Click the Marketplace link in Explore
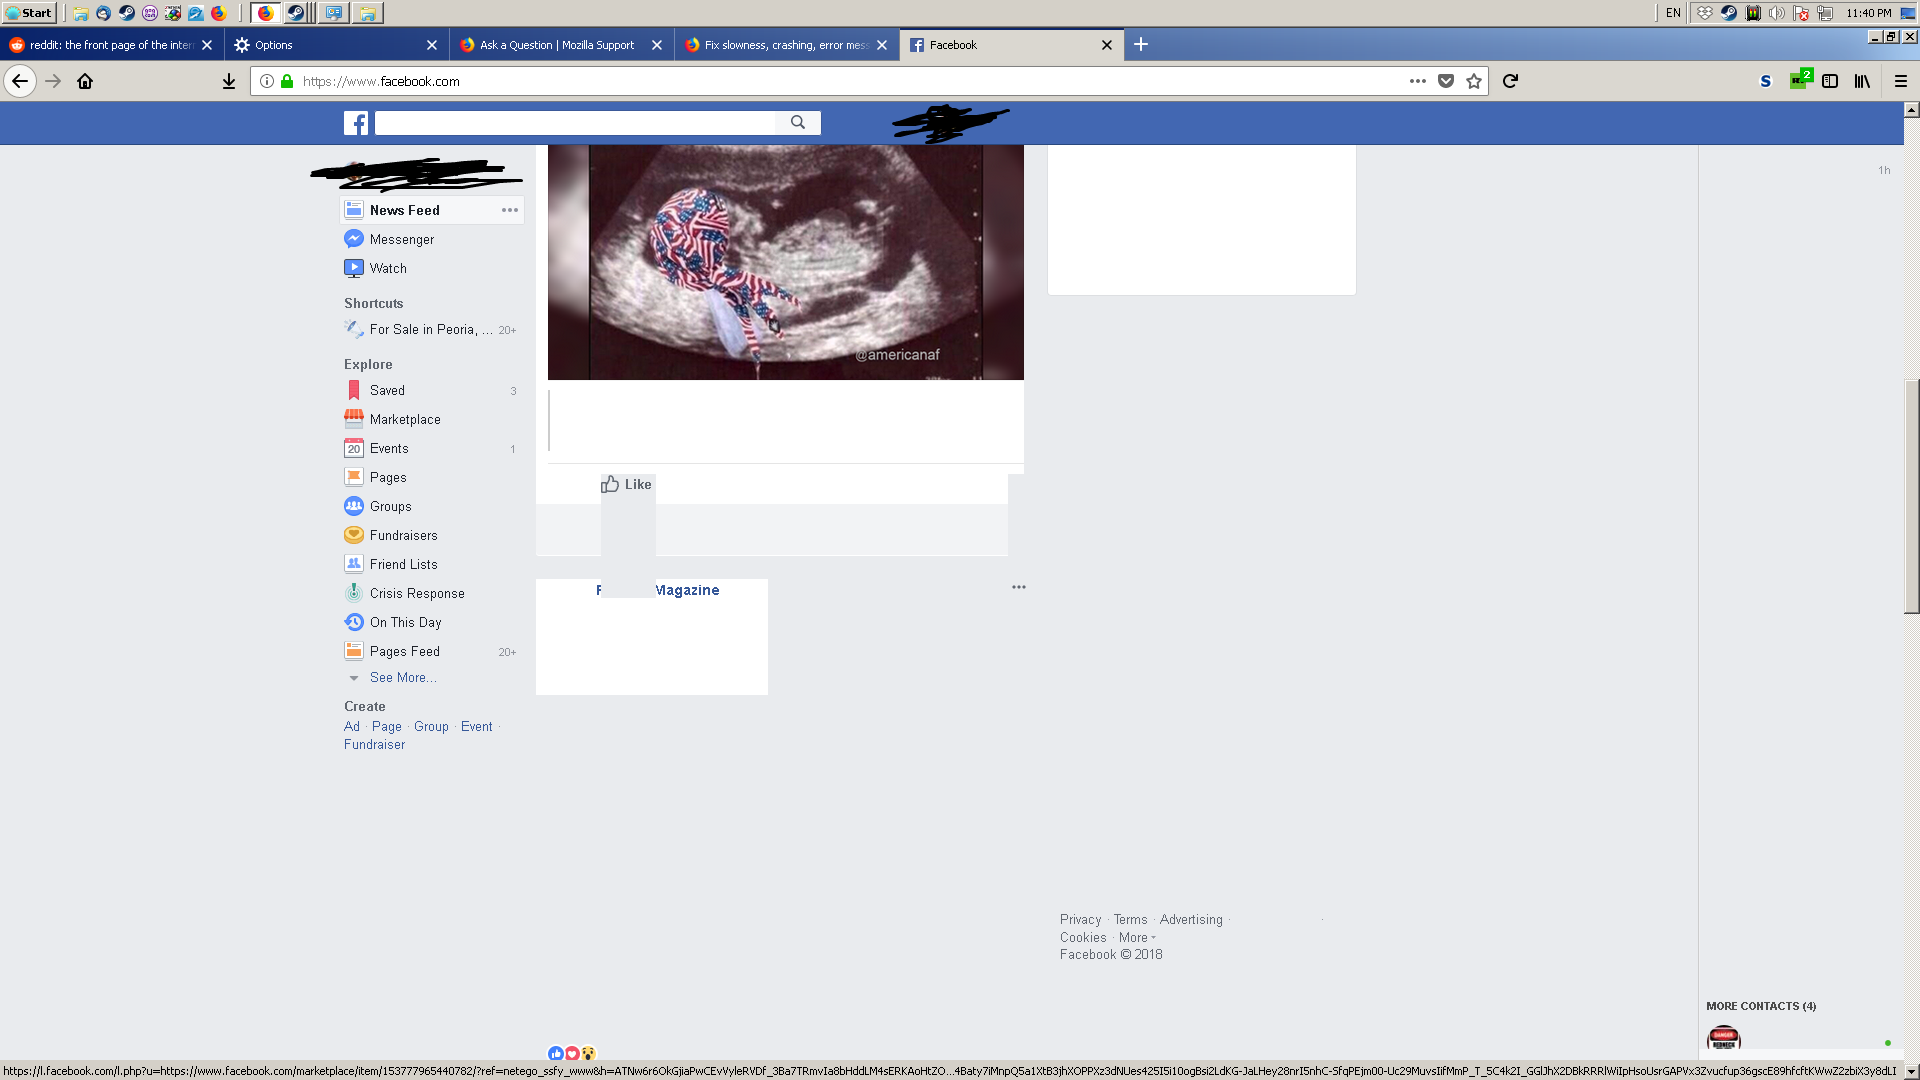Viewport: 1920px width, 1080px height. 404,419
